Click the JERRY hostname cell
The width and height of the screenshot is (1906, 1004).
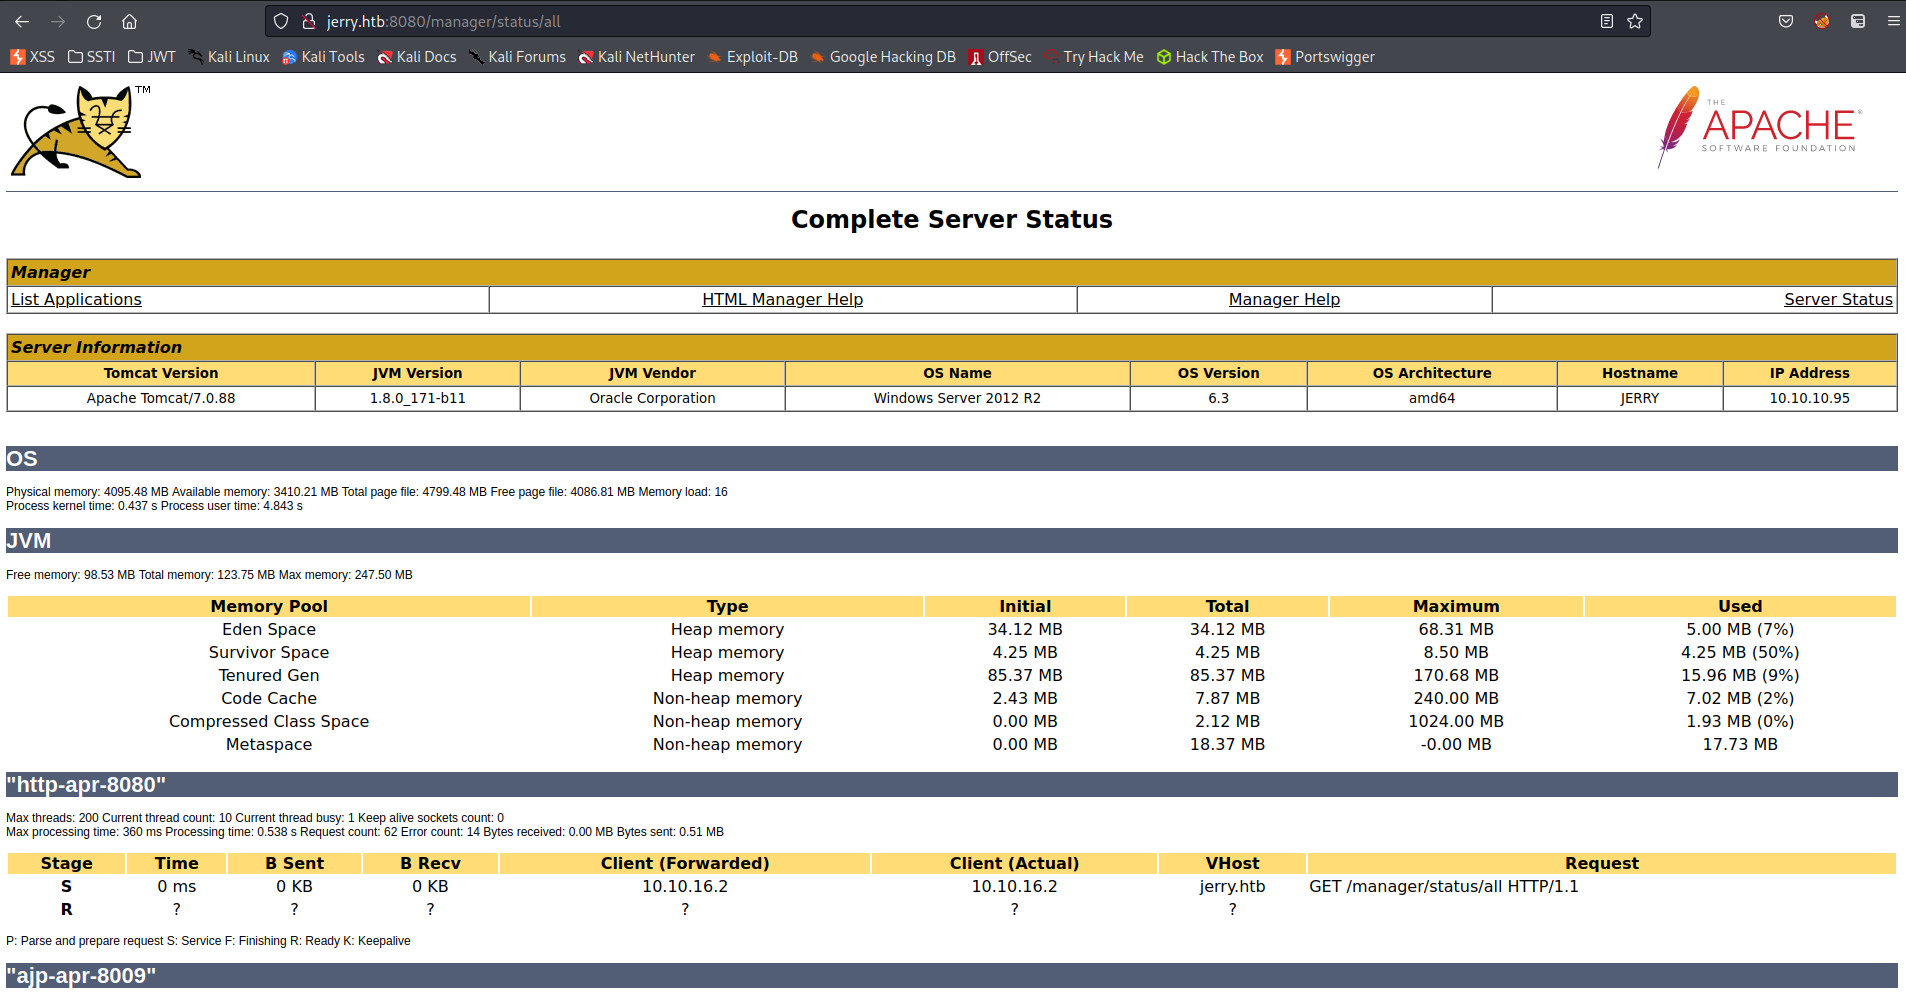[x=1640, y=398]
